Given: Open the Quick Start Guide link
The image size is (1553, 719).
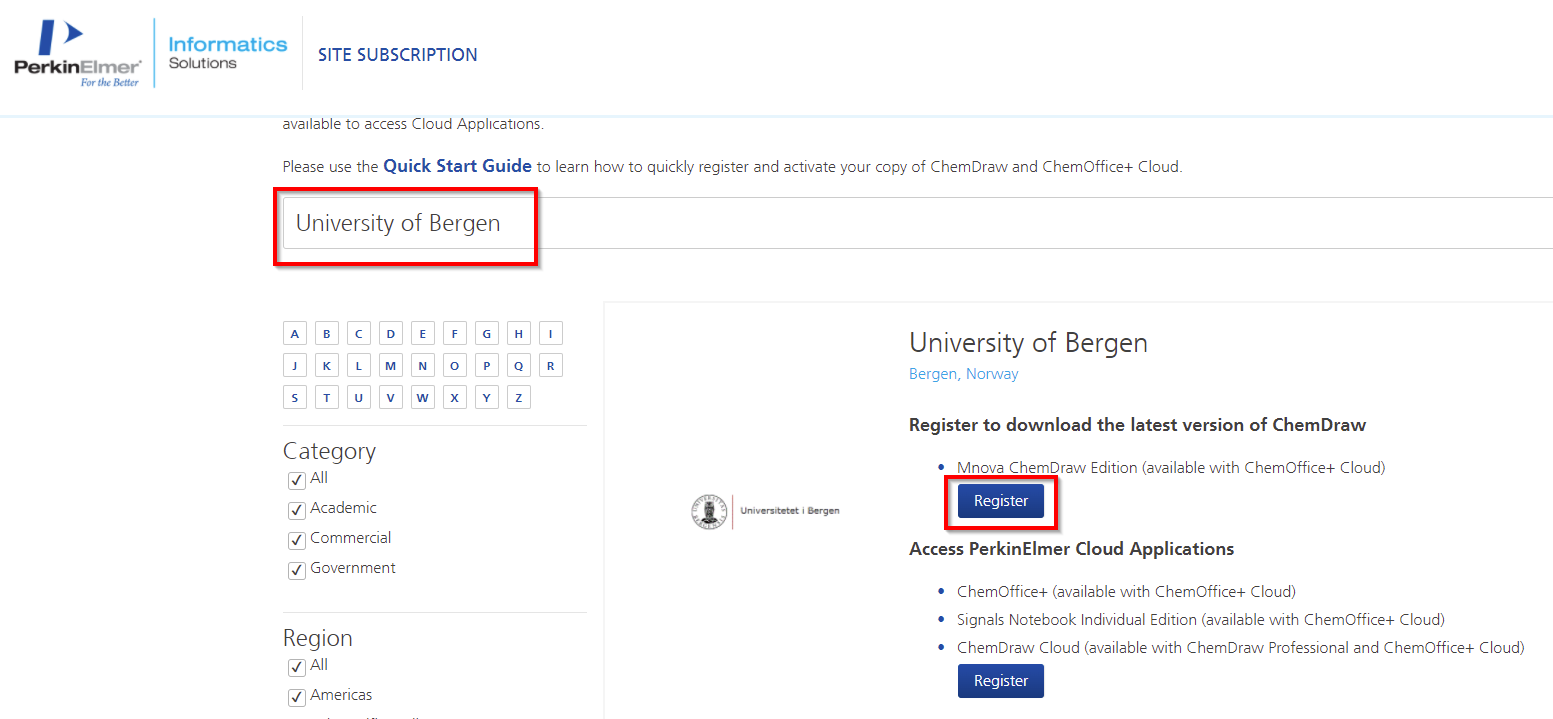Looking at the screenshot, I should point(457,166).
